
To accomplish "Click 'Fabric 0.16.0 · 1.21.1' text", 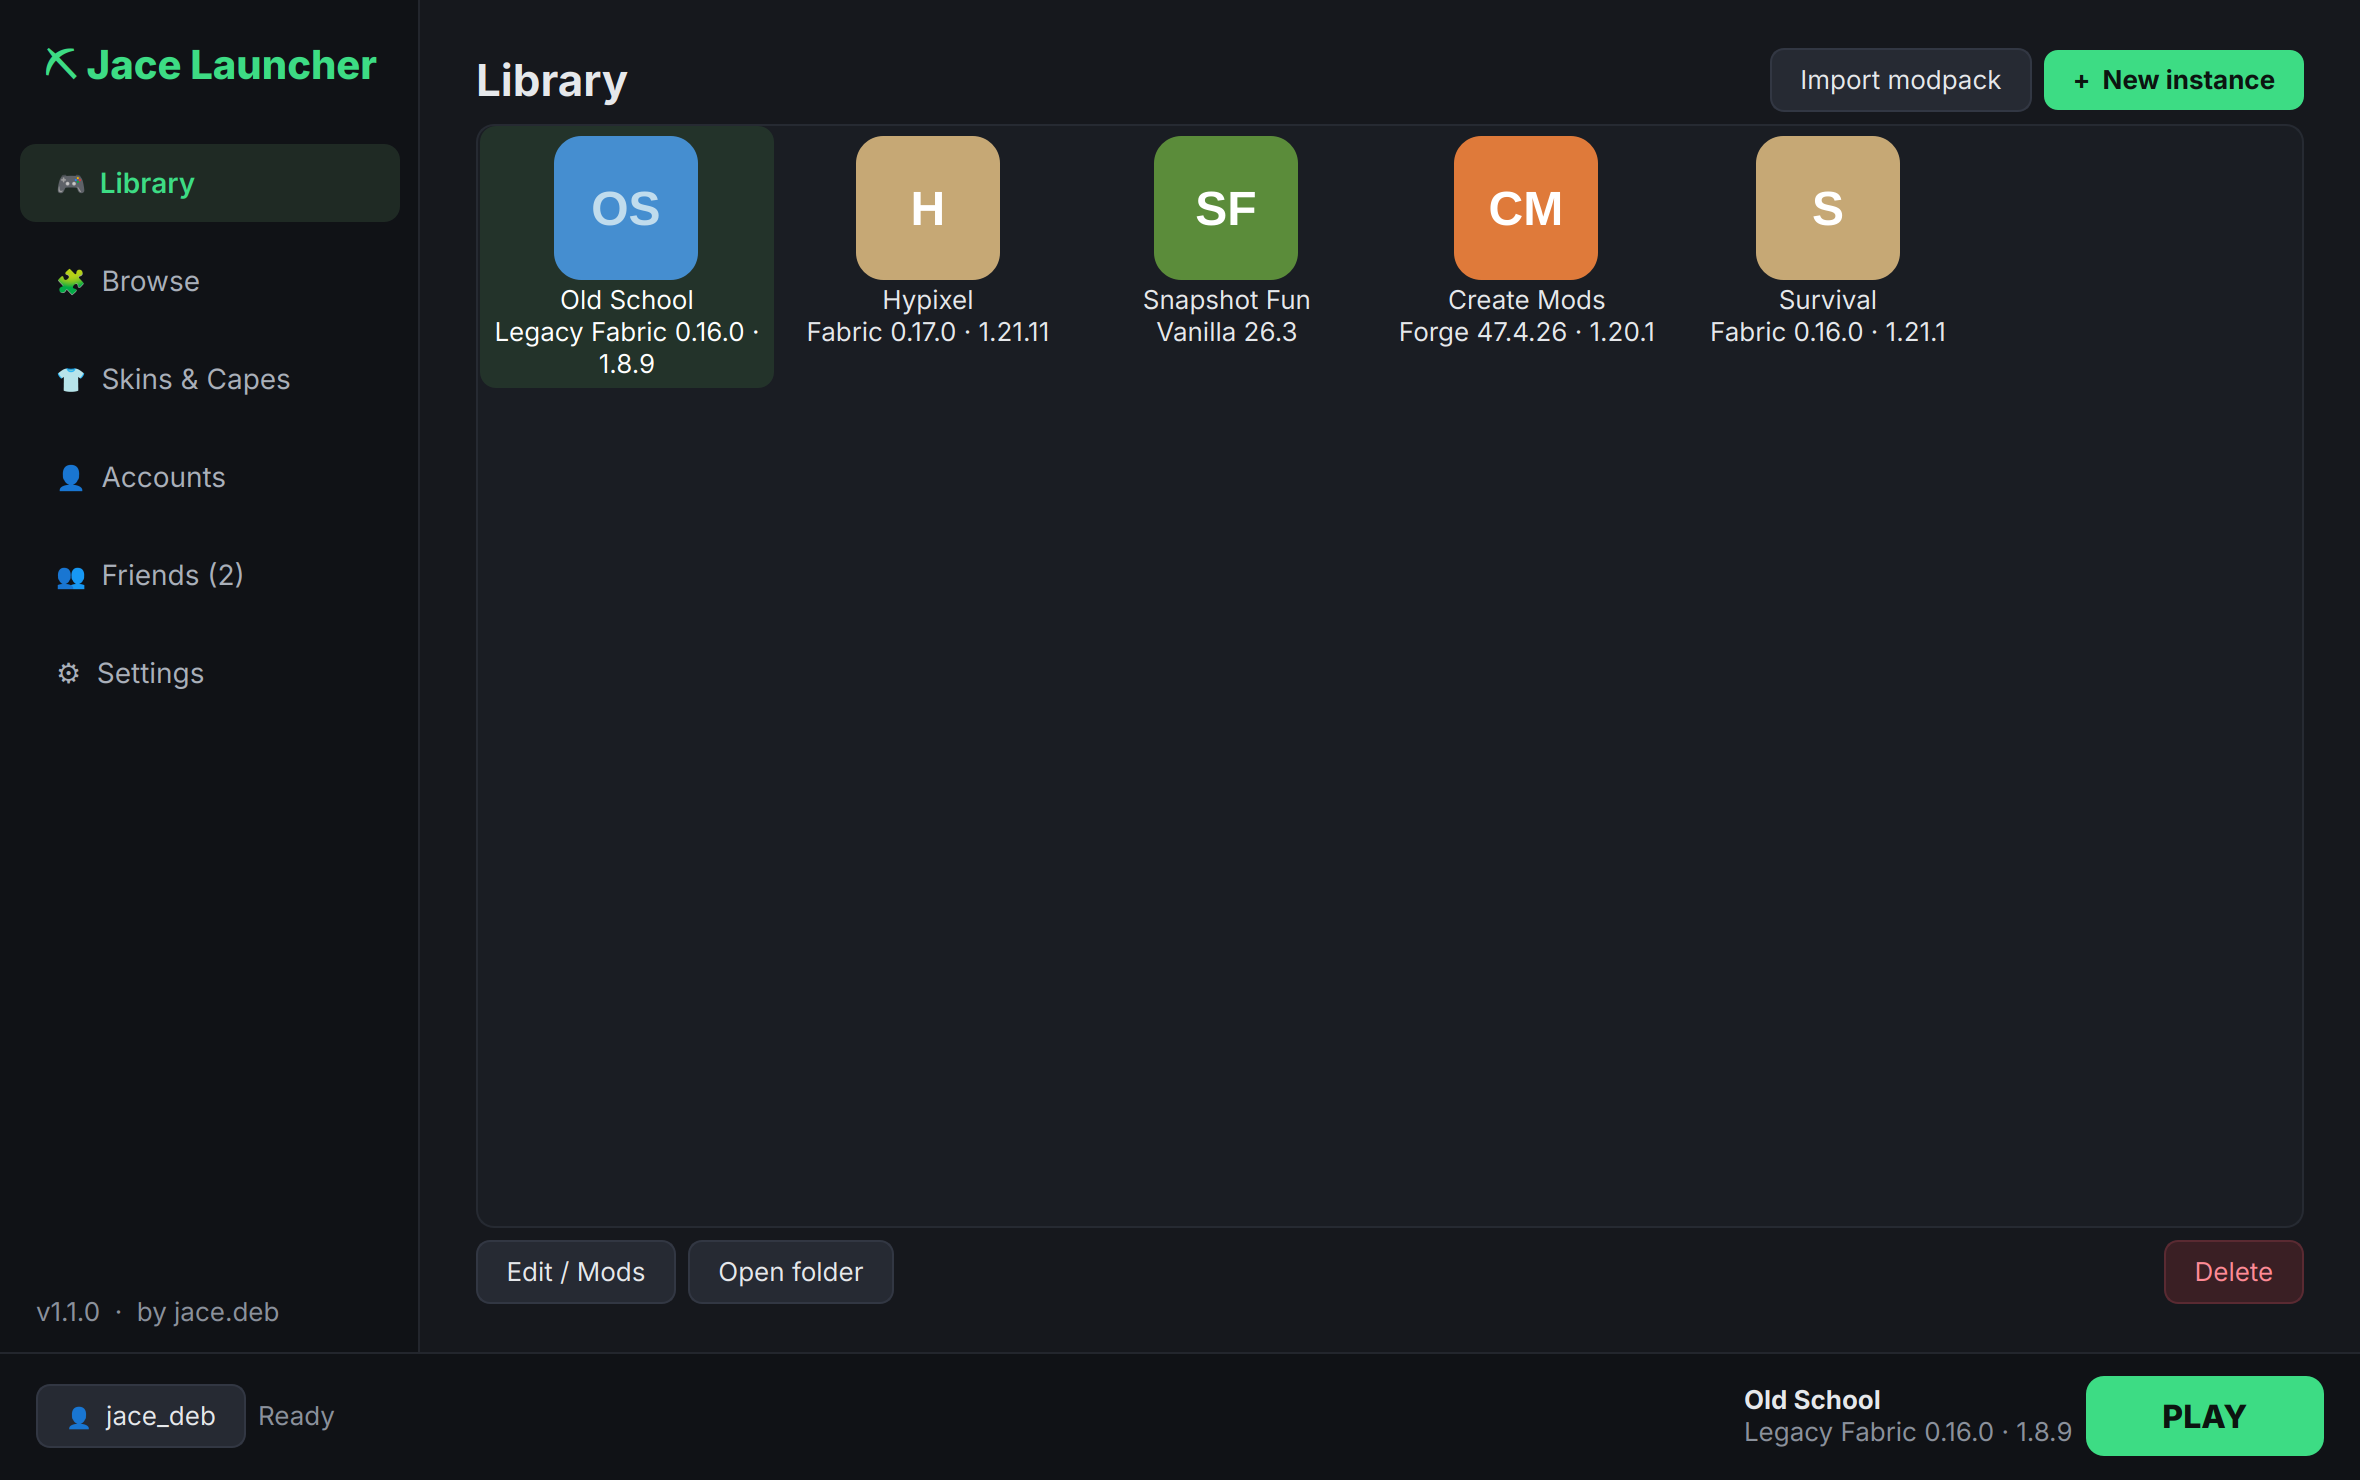I will 1828,332.
